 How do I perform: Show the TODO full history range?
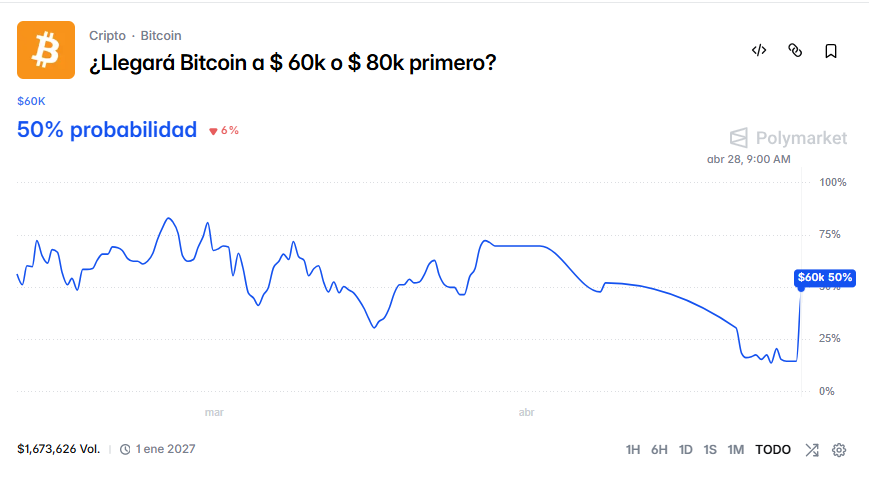tap(773, 450)
